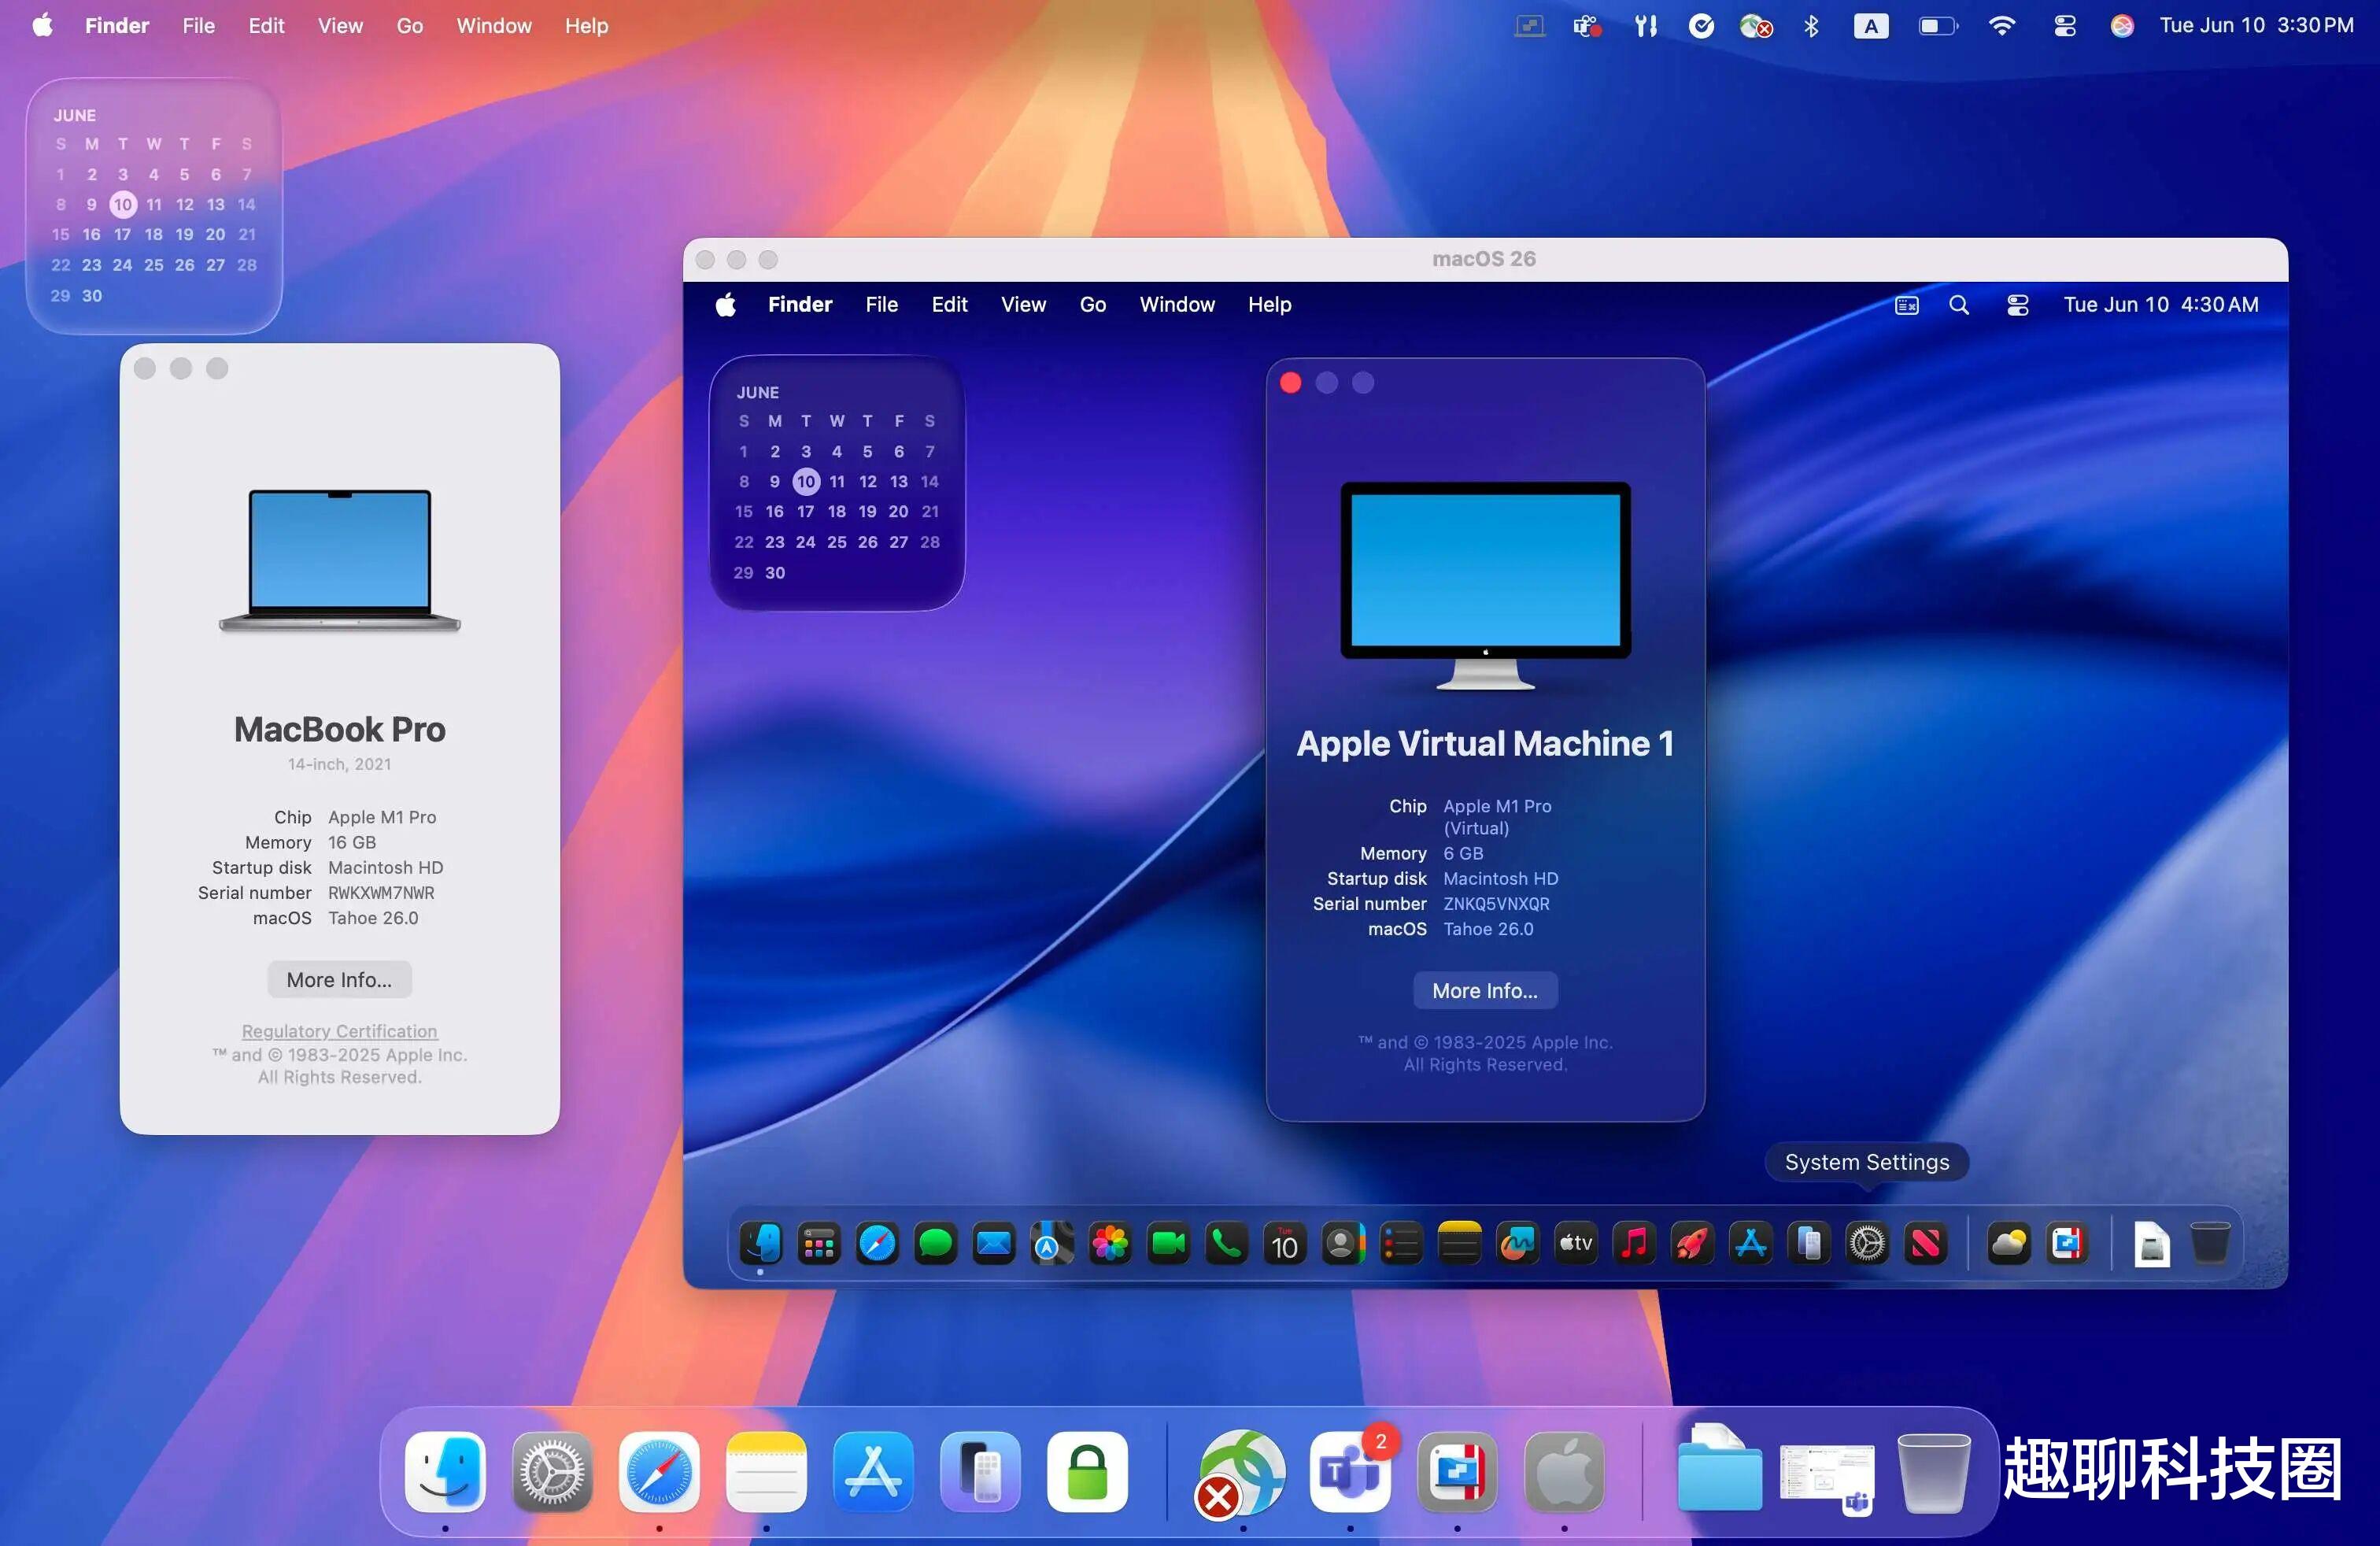Viewport: 2380px width, 1546px height.
Task: Launch Apple TV in the VM Dock
Action: coord(1576,1243)
